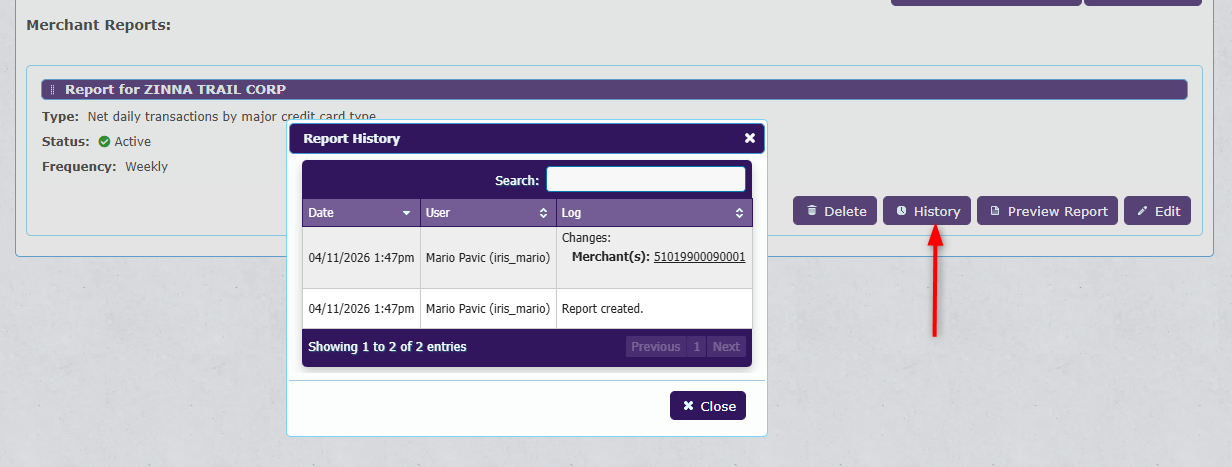Click the Preview Report document icon button
The image size is (1232, 467).
1046,211
